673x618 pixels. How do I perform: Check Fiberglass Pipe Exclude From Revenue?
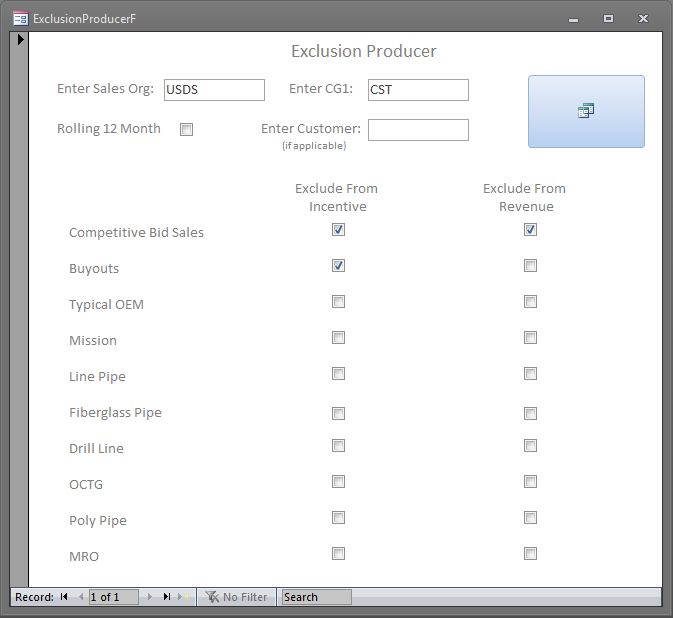[530, 414]
